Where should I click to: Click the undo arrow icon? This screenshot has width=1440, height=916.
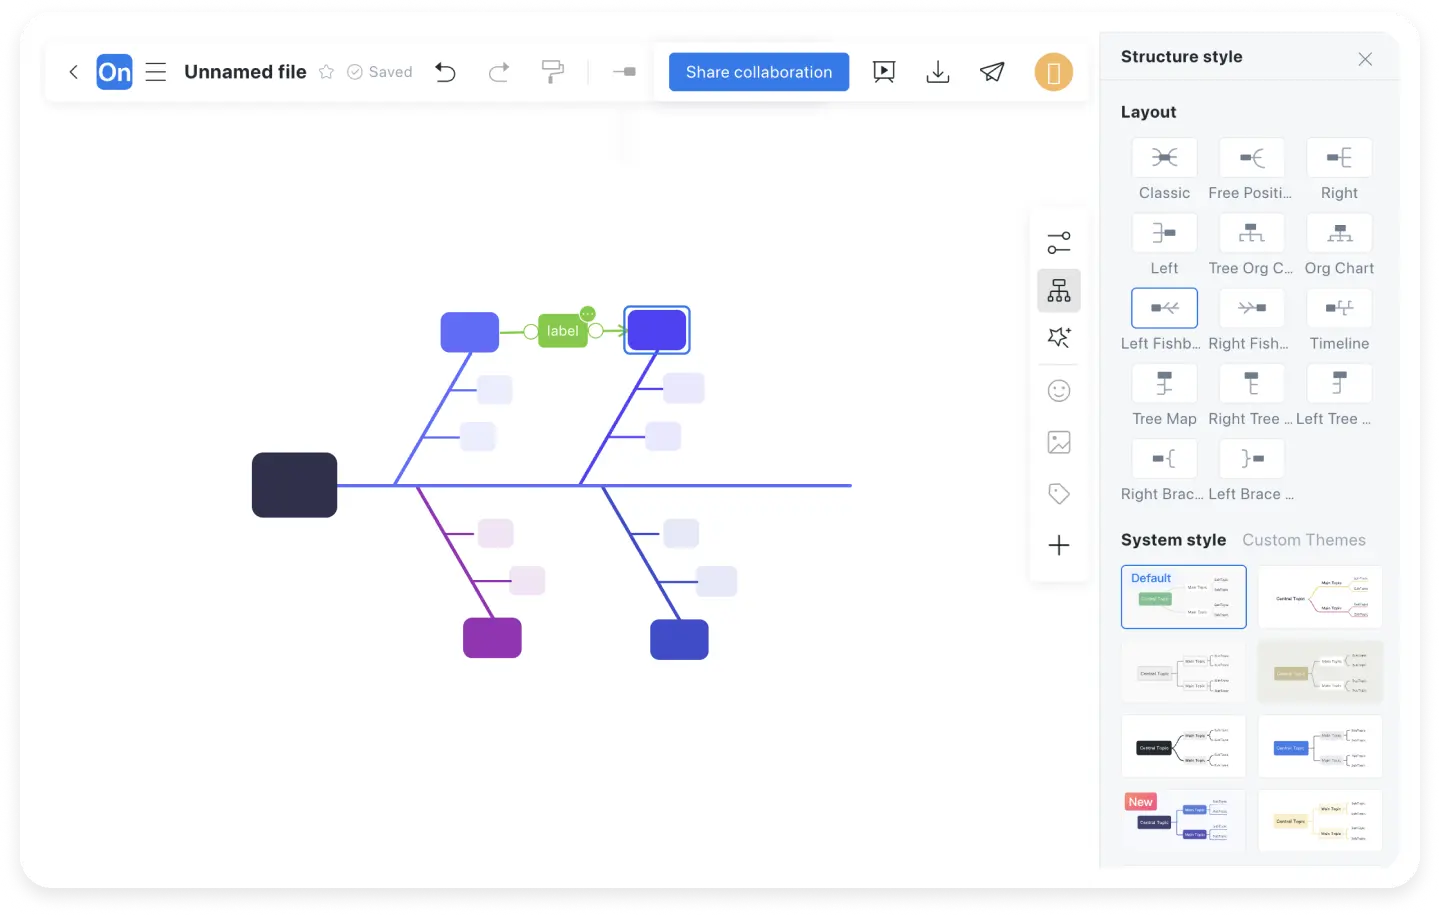(x=445, y=72)
